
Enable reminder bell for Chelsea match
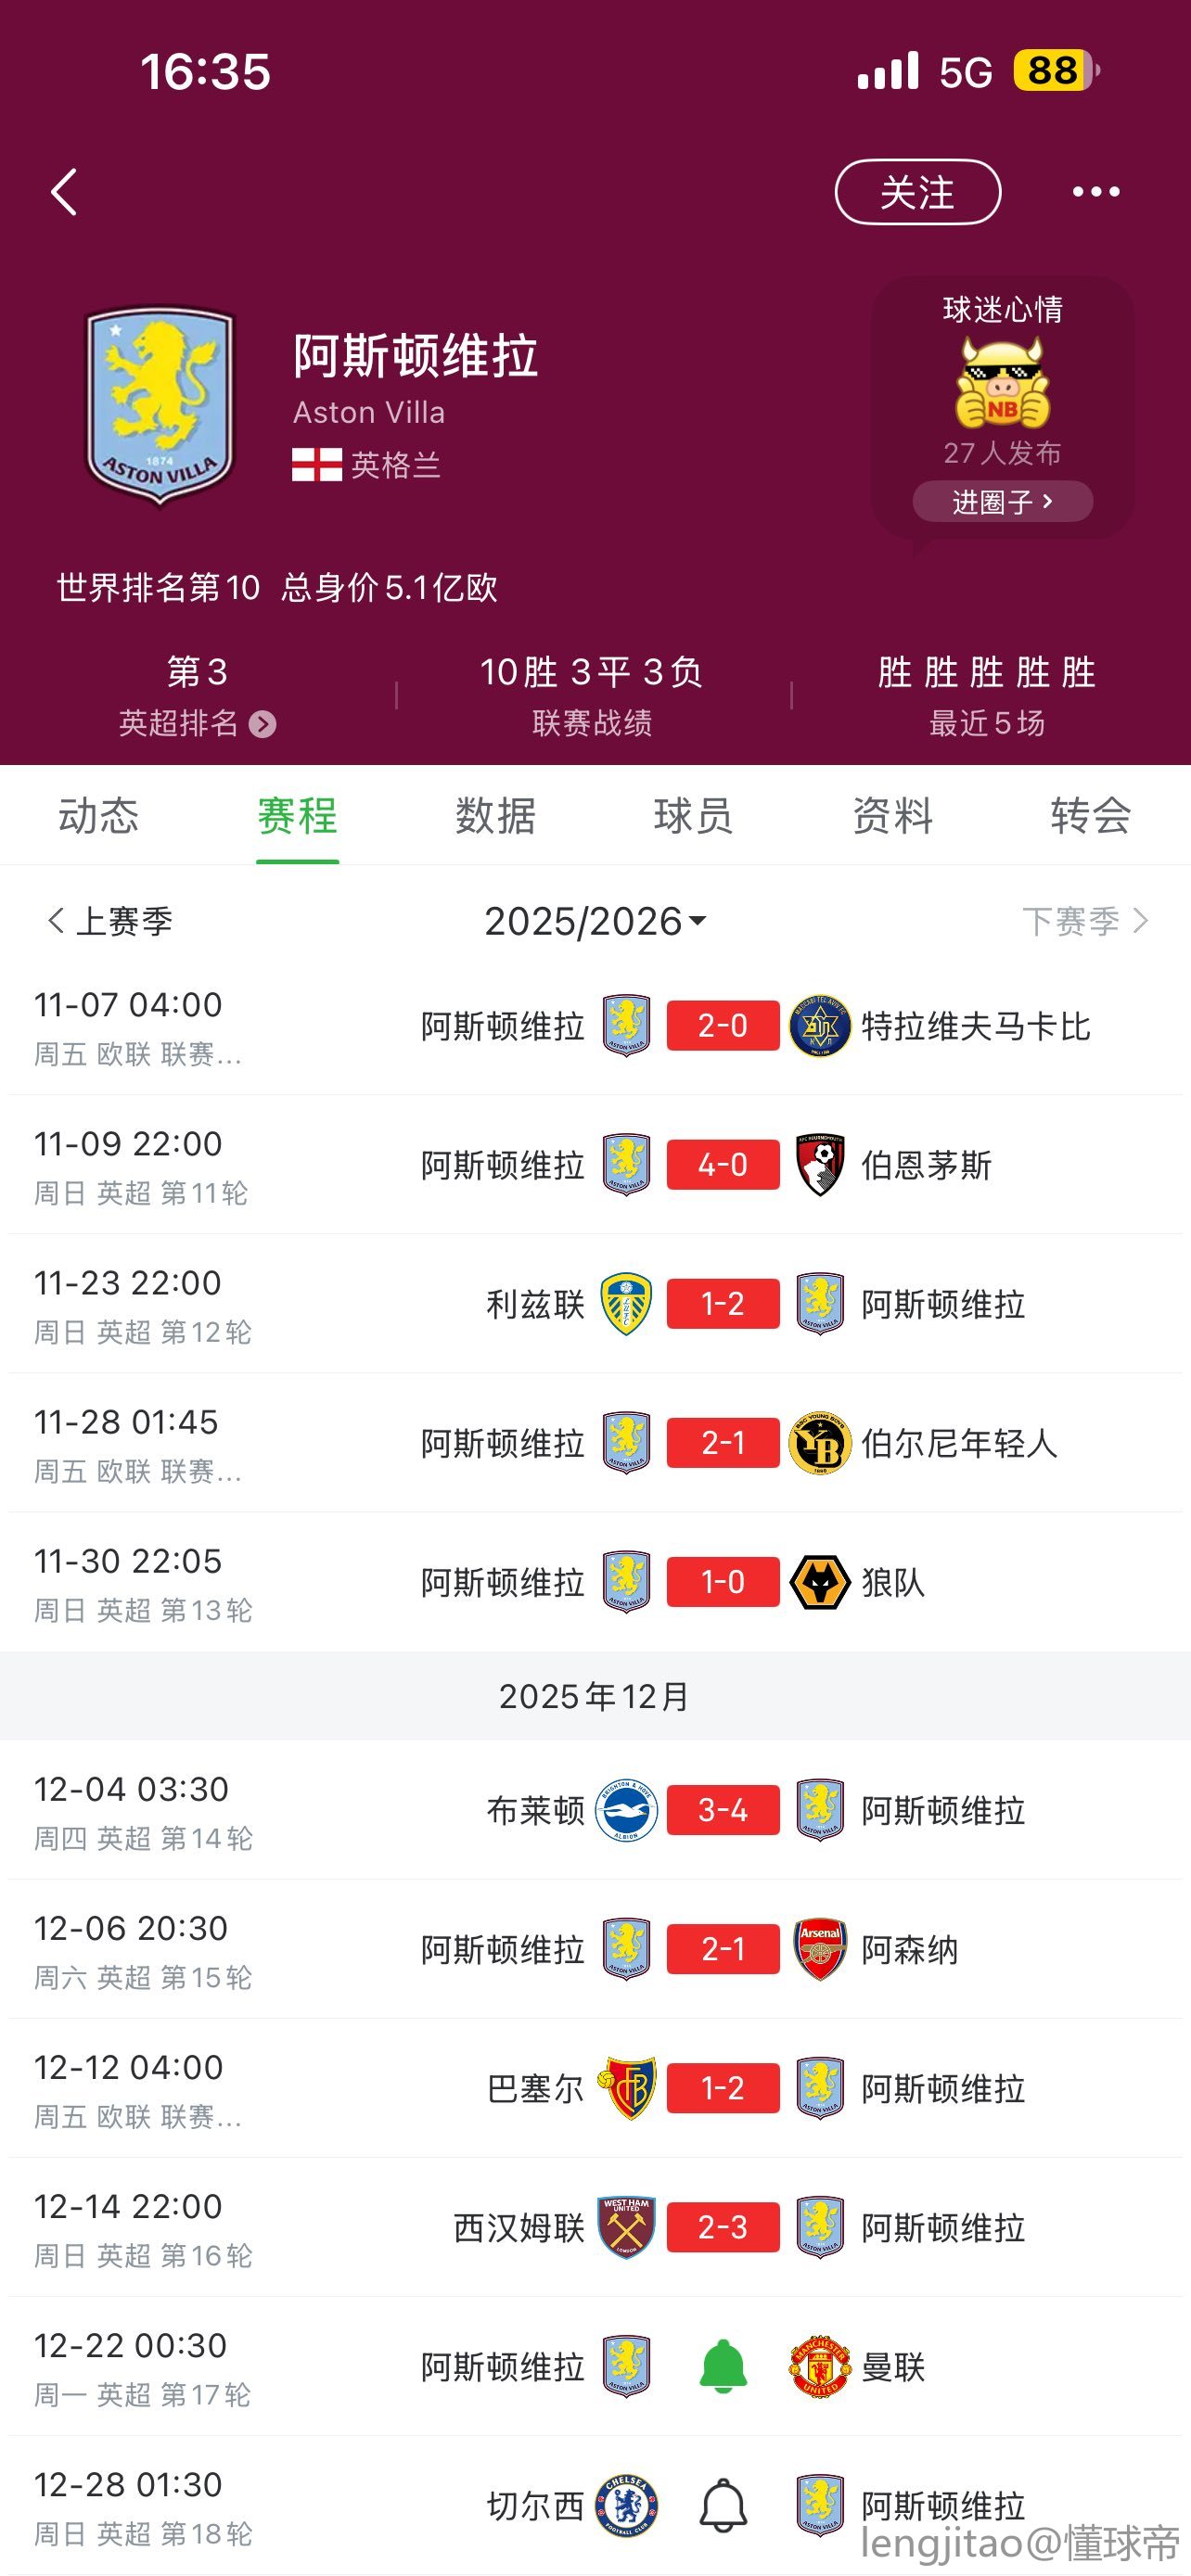[x=723, y=2506]
